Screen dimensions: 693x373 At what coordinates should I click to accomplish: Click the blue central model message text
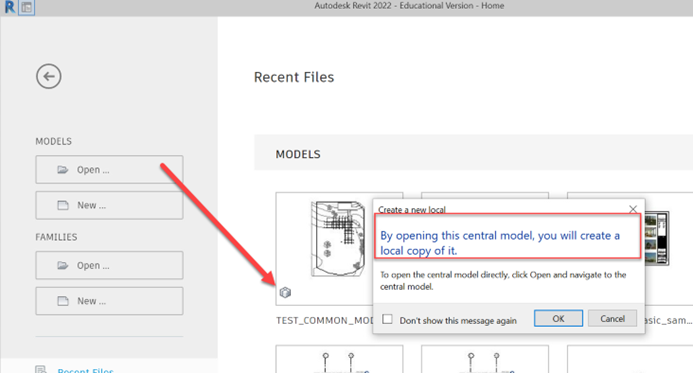pos(500,243)
